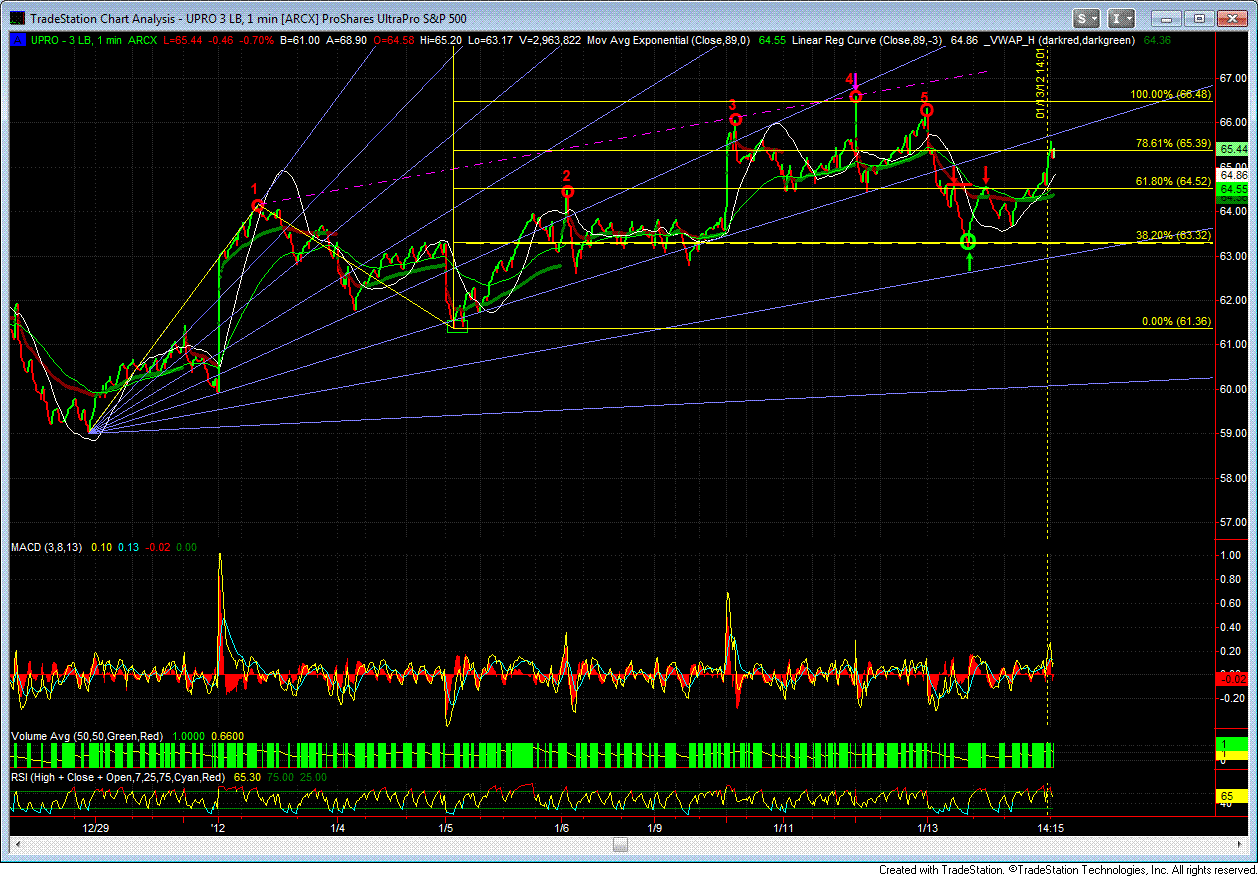
Task: Click the red -0.02 MACD axis tag
Action: (1232, 679)
